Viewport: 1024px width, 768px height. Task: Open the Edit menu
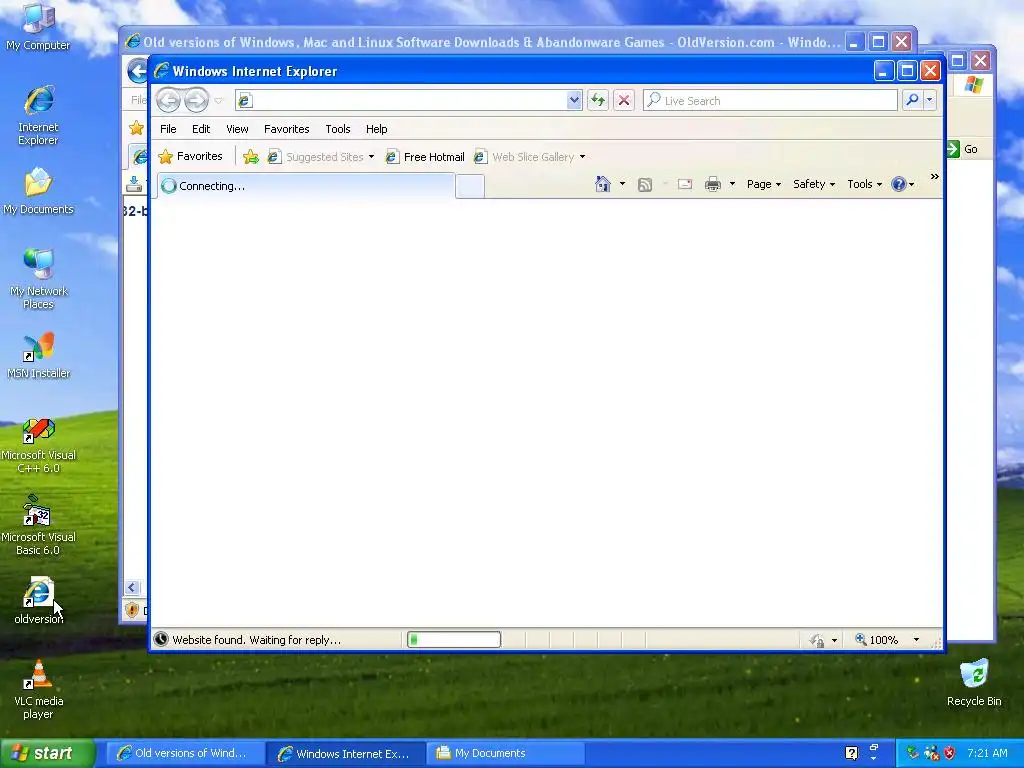click(x=200, y=129)
